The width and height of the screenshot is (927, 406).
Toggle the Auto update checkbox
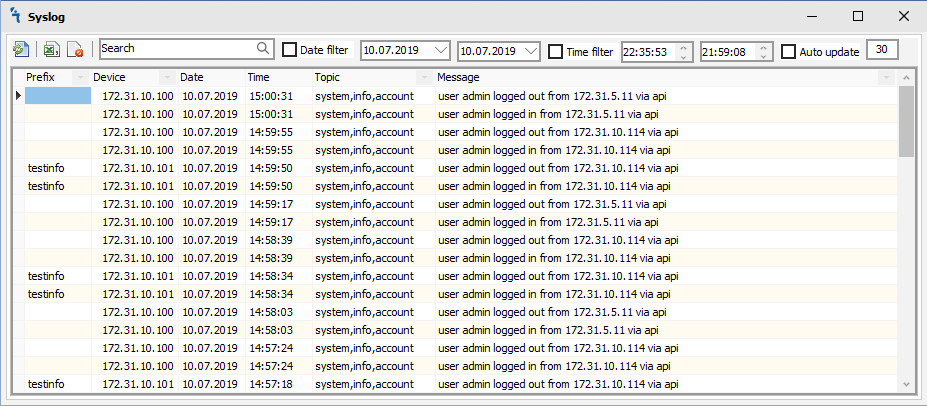[x=789, y=51]
